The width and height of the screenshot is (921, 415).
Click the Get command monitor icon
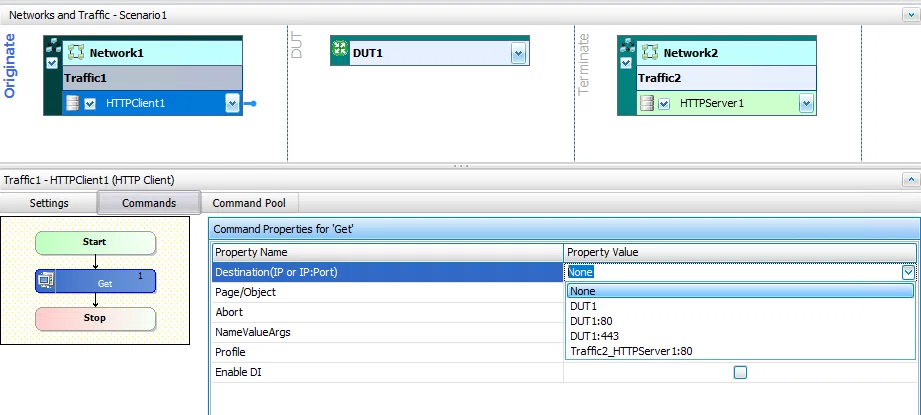tap(46, 281)
